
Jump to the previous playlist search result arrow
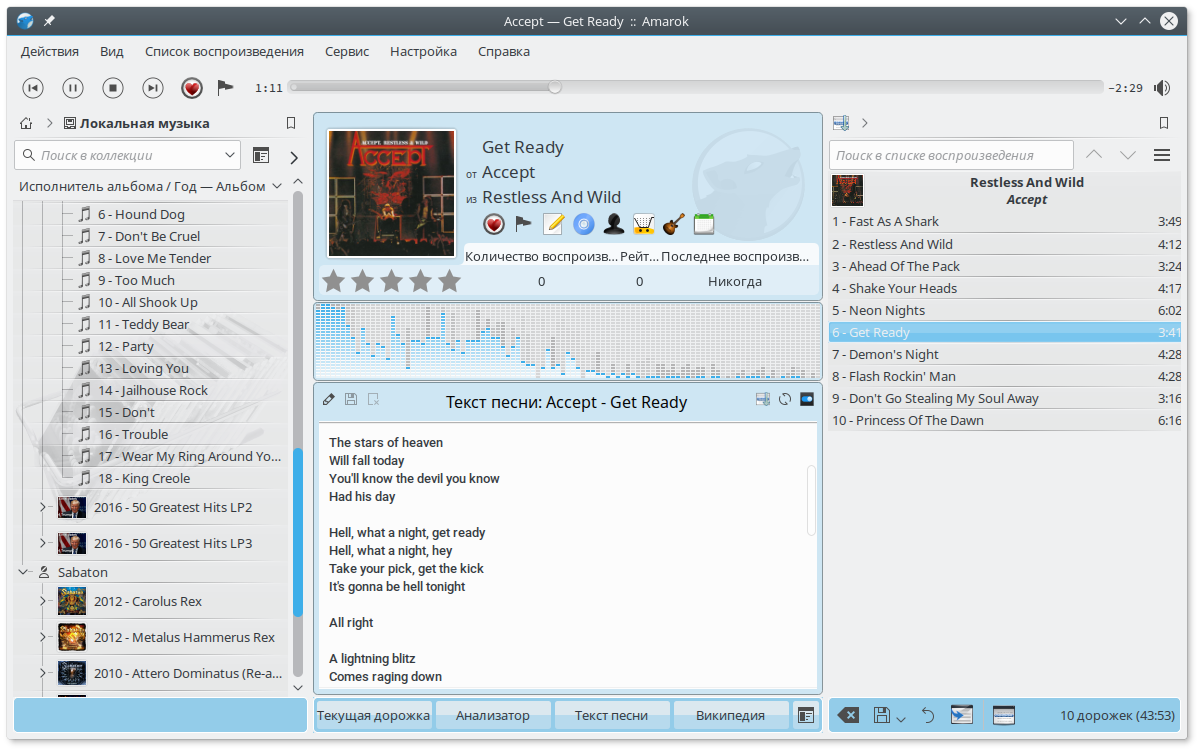[x=1094, y=155]
